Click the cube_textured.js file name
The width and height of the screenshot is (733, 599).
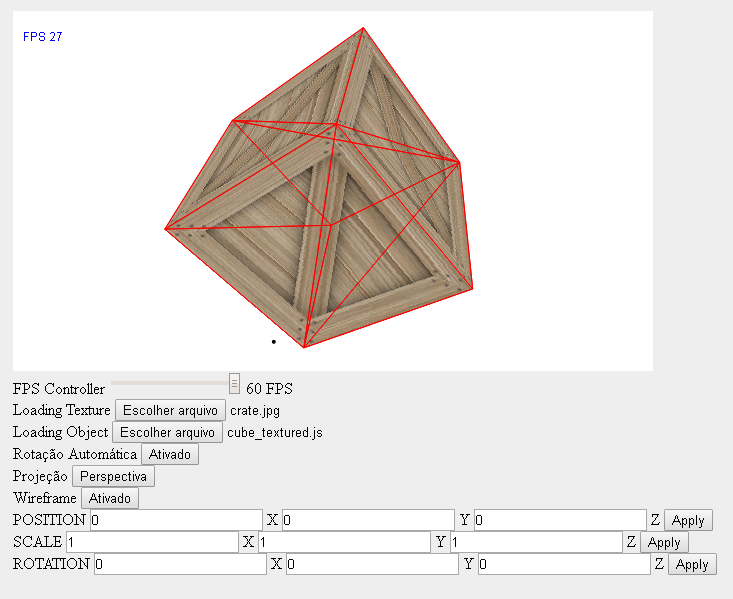(x=275, y=433)
